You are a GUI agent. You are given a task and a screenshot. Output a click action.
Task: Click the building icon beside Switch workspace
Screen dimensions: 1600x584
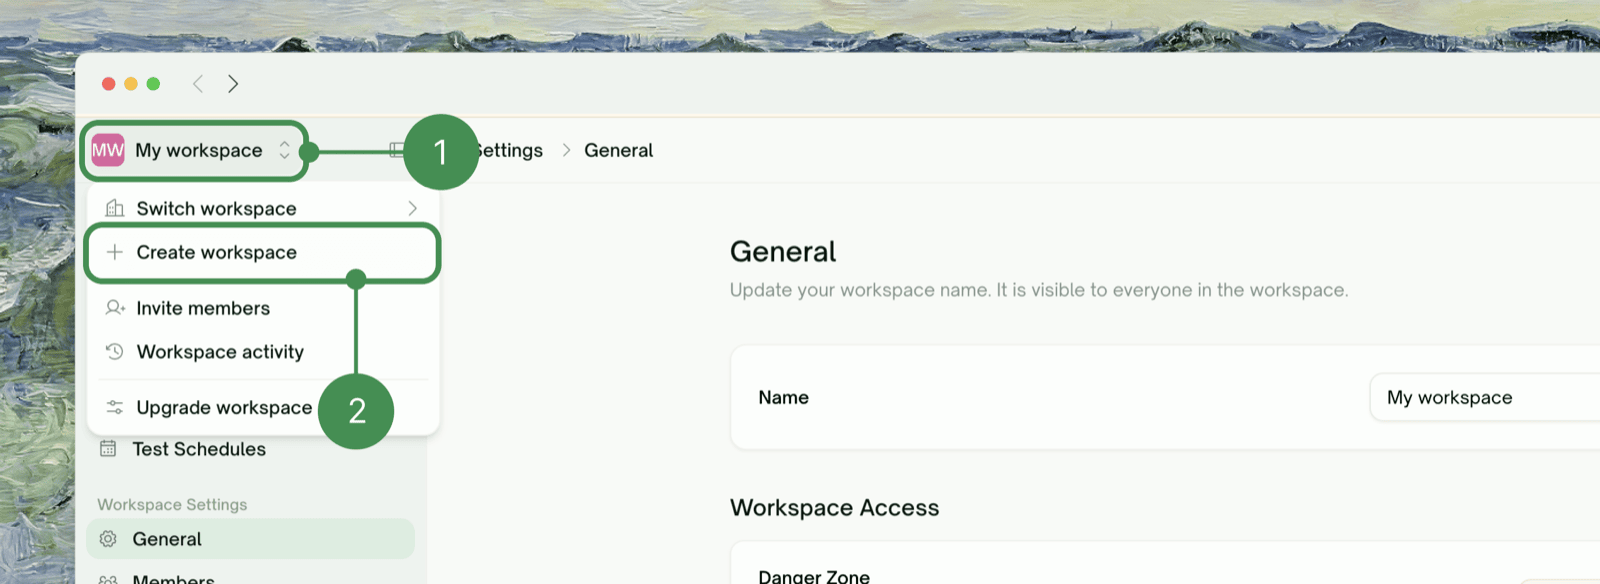coord(115,208)
